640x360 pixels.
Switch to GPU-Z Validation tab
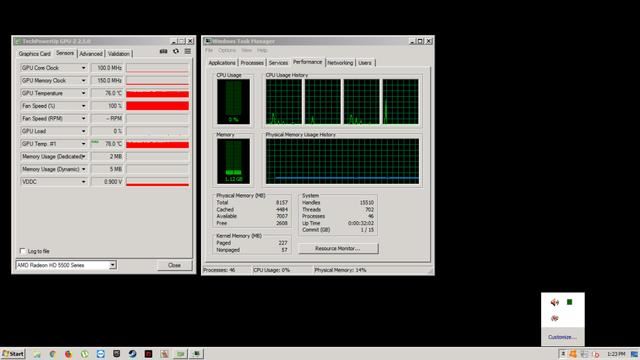119,54
